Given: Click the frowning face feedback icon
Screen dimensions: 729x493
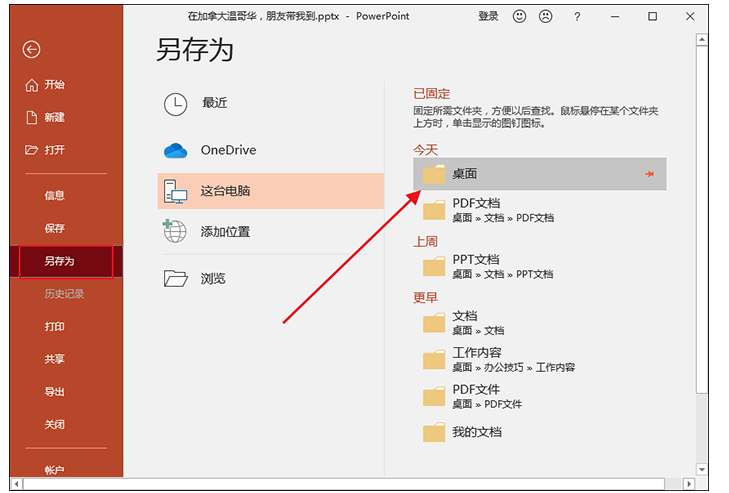Looking at the screenshot, I should (x=546, y=17).
